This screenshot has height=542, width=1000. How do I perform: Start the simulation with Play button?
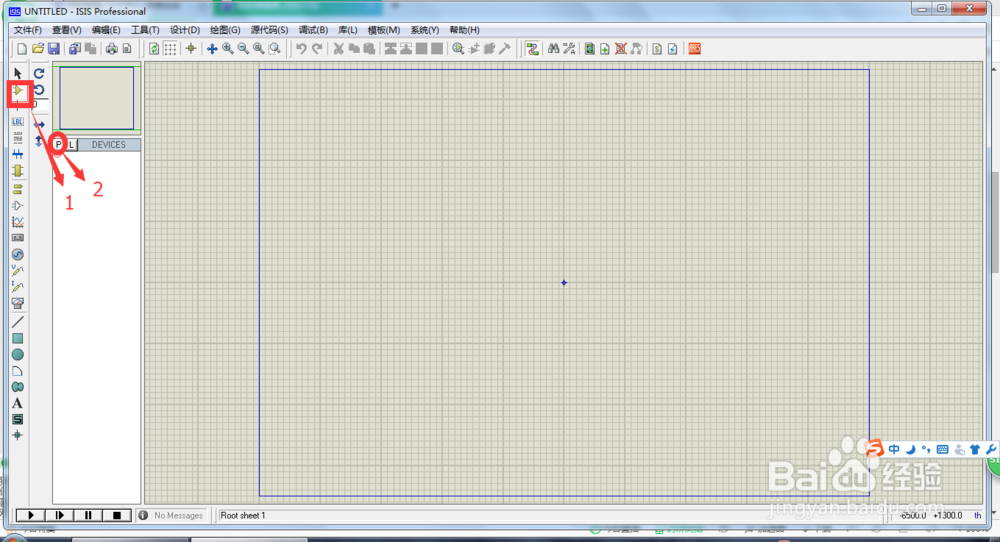point(30,515)
